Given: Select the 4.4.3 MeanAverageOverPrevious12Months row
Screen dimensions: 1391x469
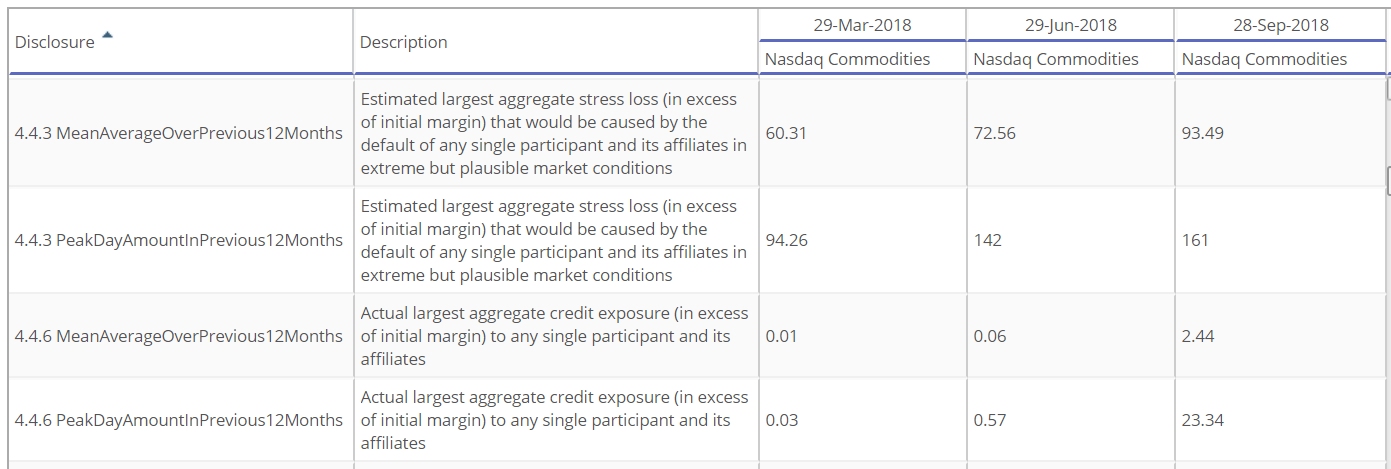Looking at the screenshot, I should tap(697, 133).
